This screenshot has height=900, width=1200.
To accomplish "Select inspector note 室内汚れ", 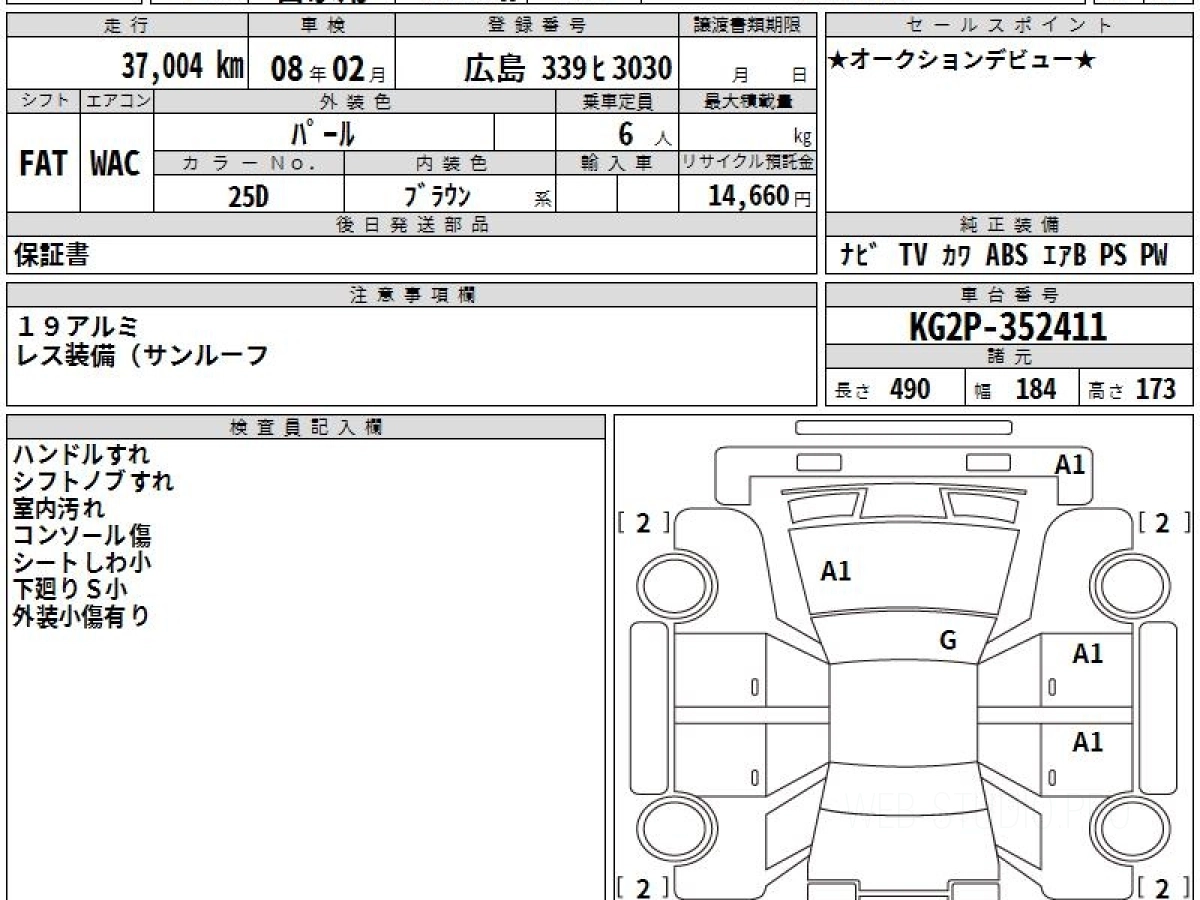I will coord(58,508).
